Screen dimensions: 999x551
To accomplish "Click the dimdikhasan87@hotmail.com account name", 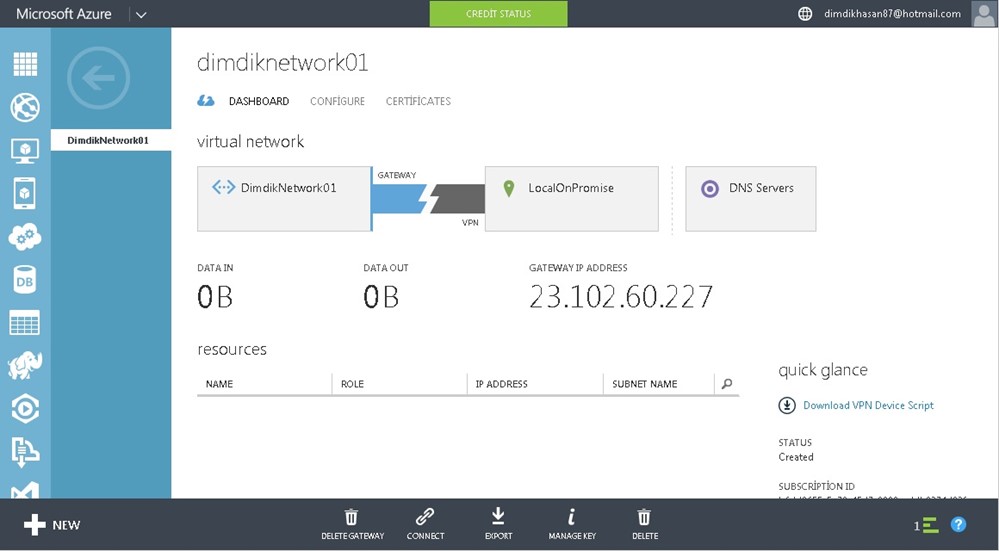I will (x=892, y=13).
